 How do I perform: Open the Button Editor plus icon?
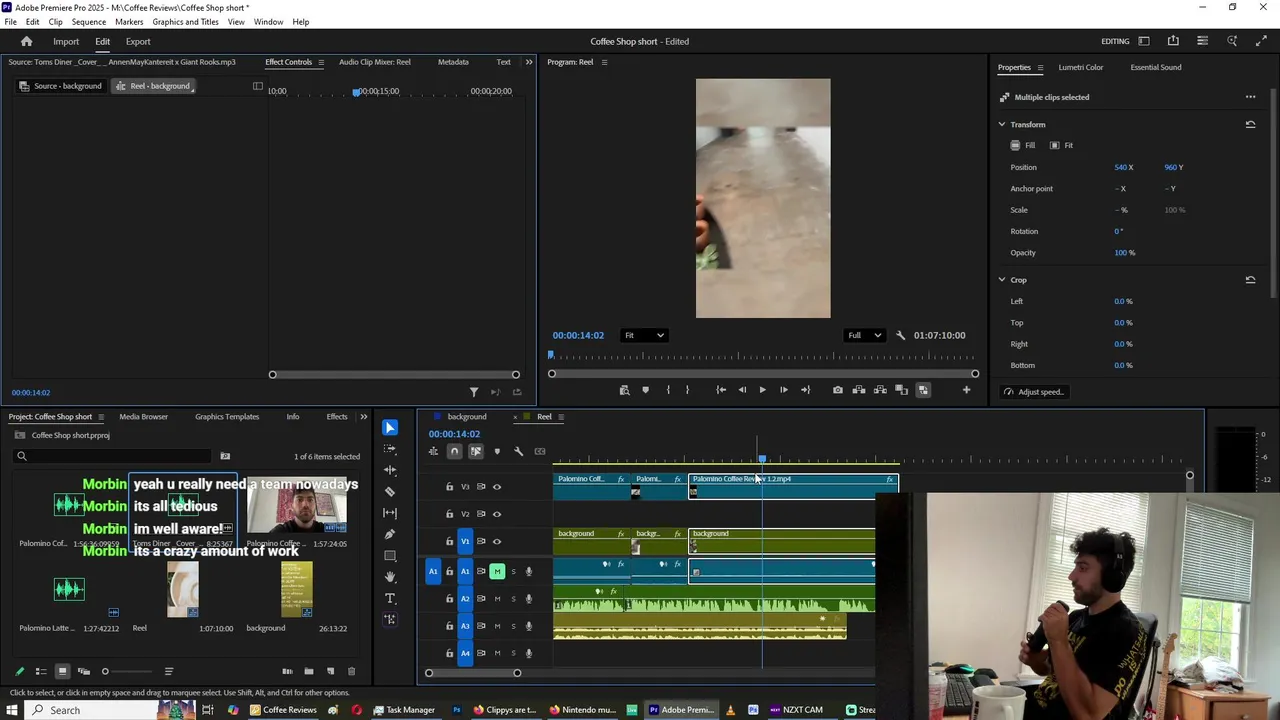pos(966,390)
